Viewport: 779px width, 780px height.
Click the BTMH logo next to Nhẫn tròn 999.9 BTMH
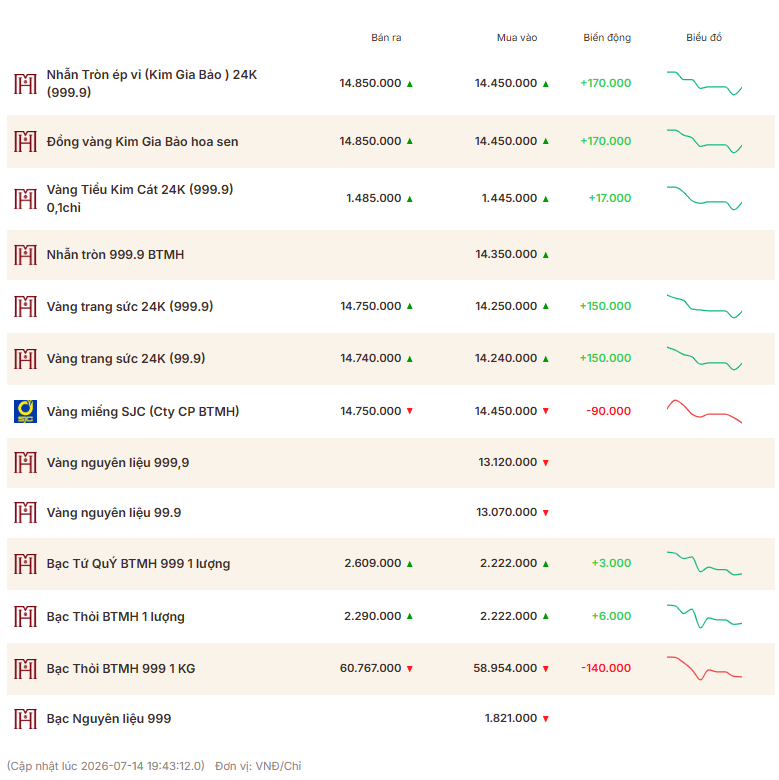[x=25, y=255]
